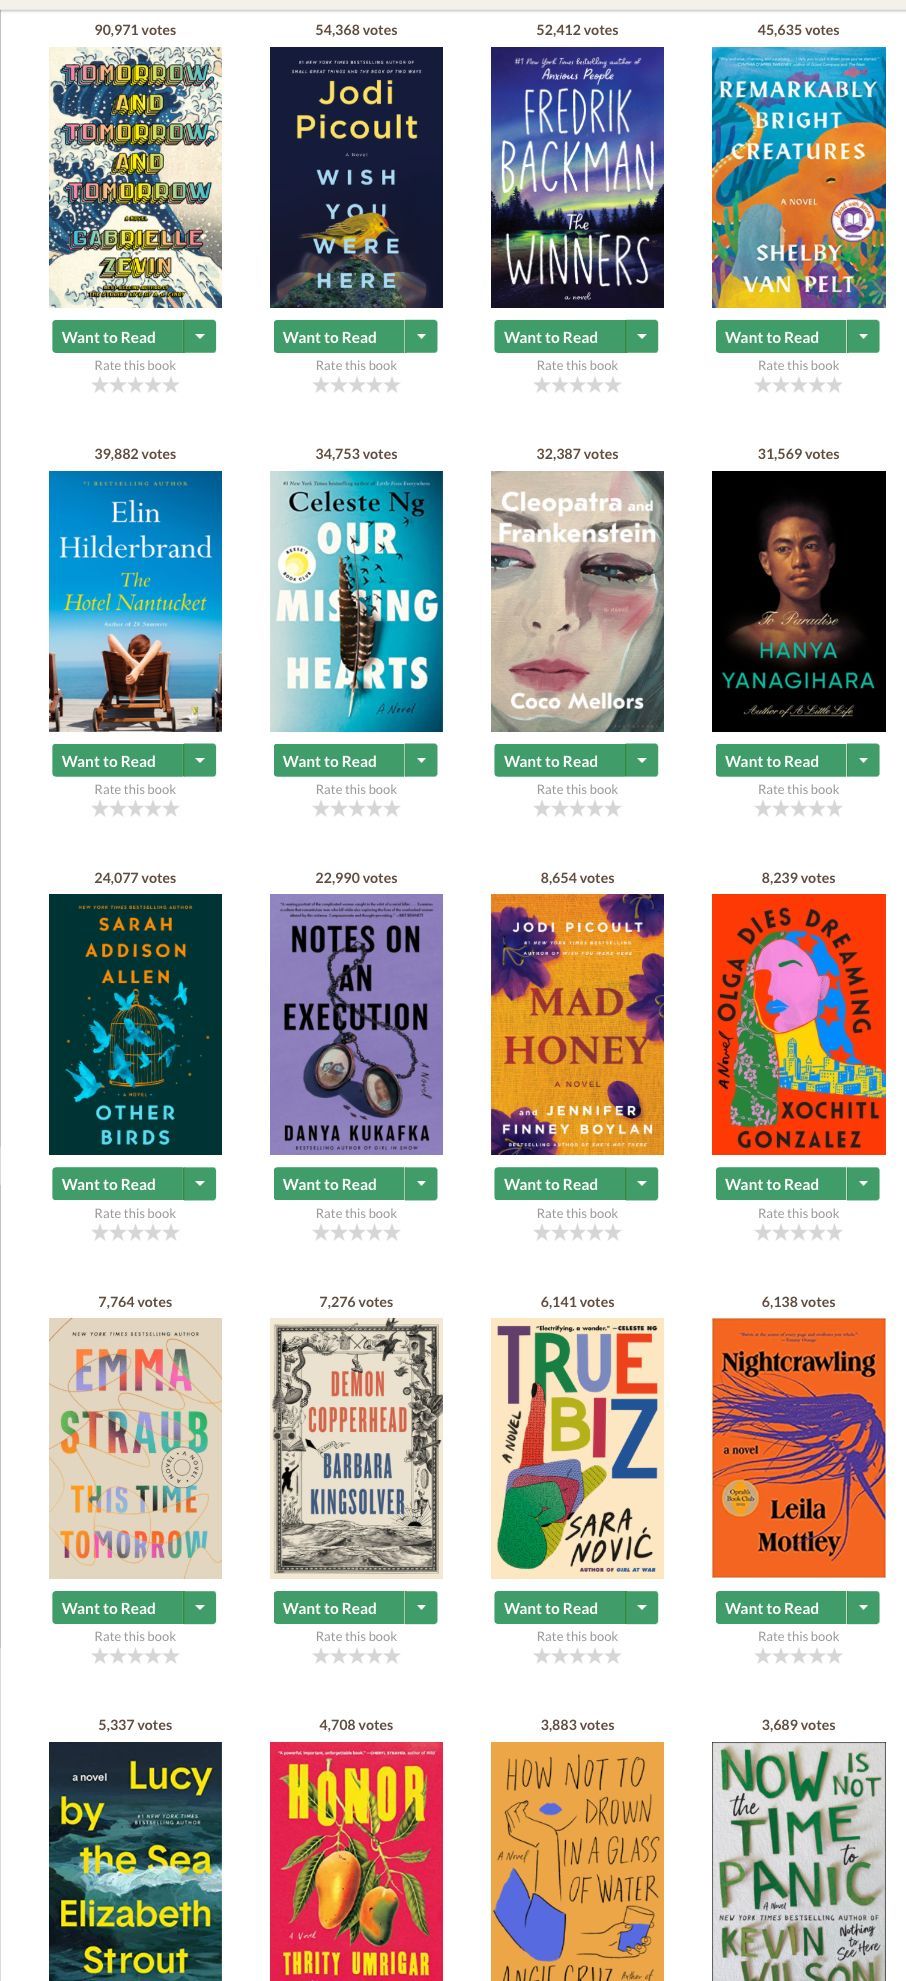Expand shelf options for Mad Honey

tap(642, 1184)
